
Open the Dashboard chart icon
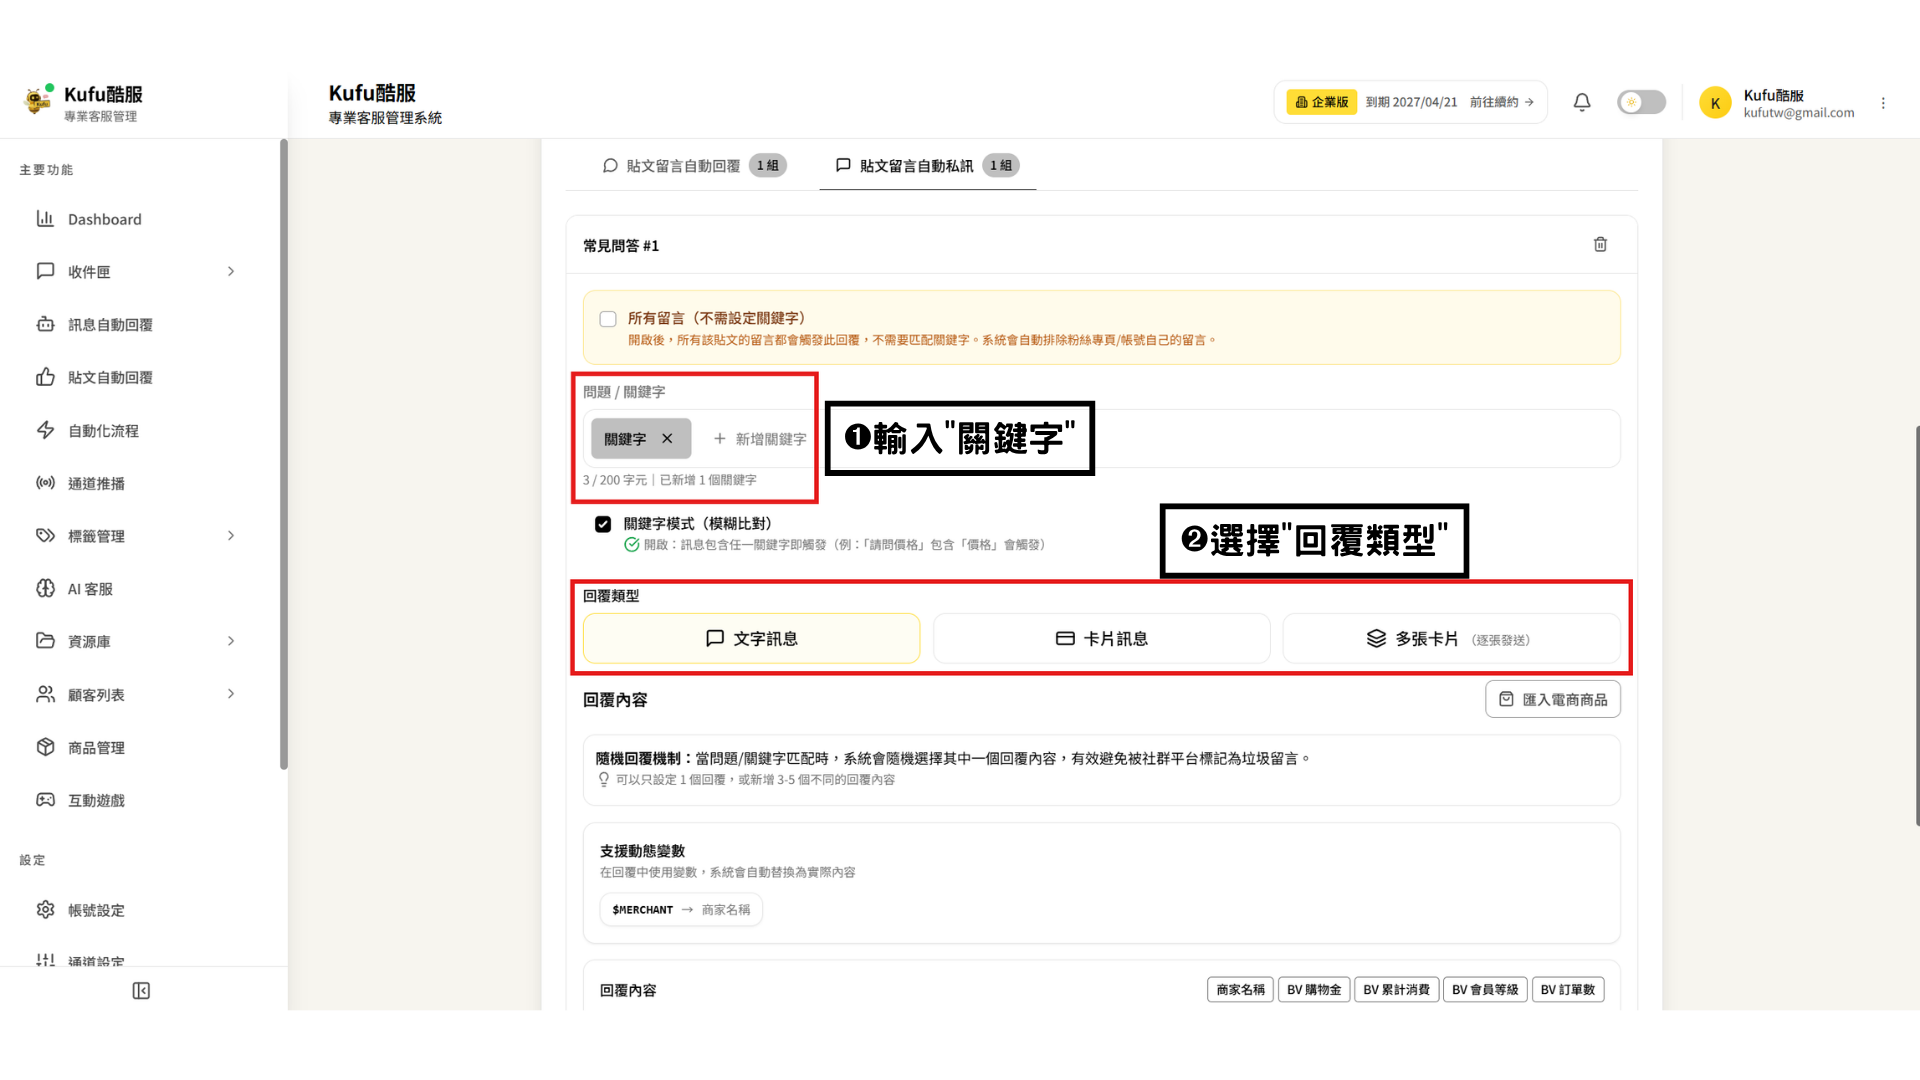tap(45, 218)
